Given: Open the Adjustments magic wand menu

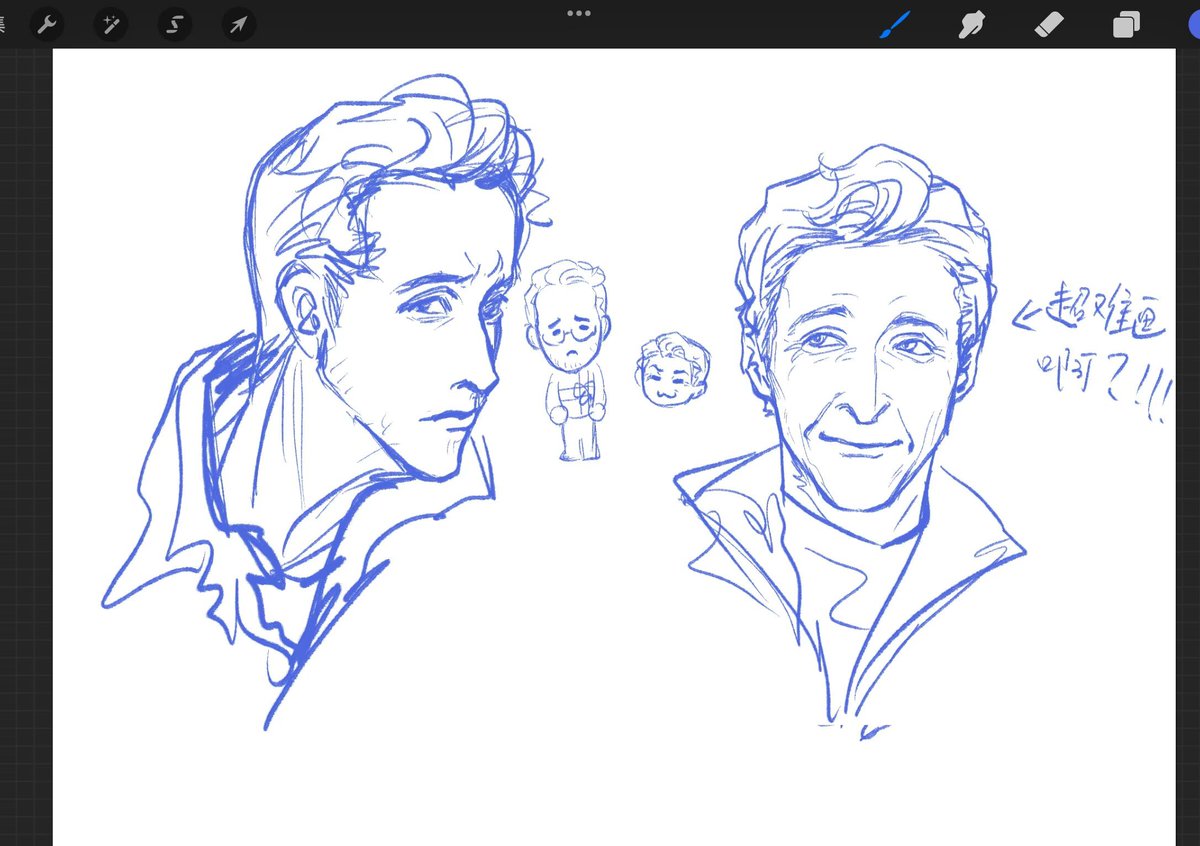Looking at the screenshot, I should tap(110, 24).
